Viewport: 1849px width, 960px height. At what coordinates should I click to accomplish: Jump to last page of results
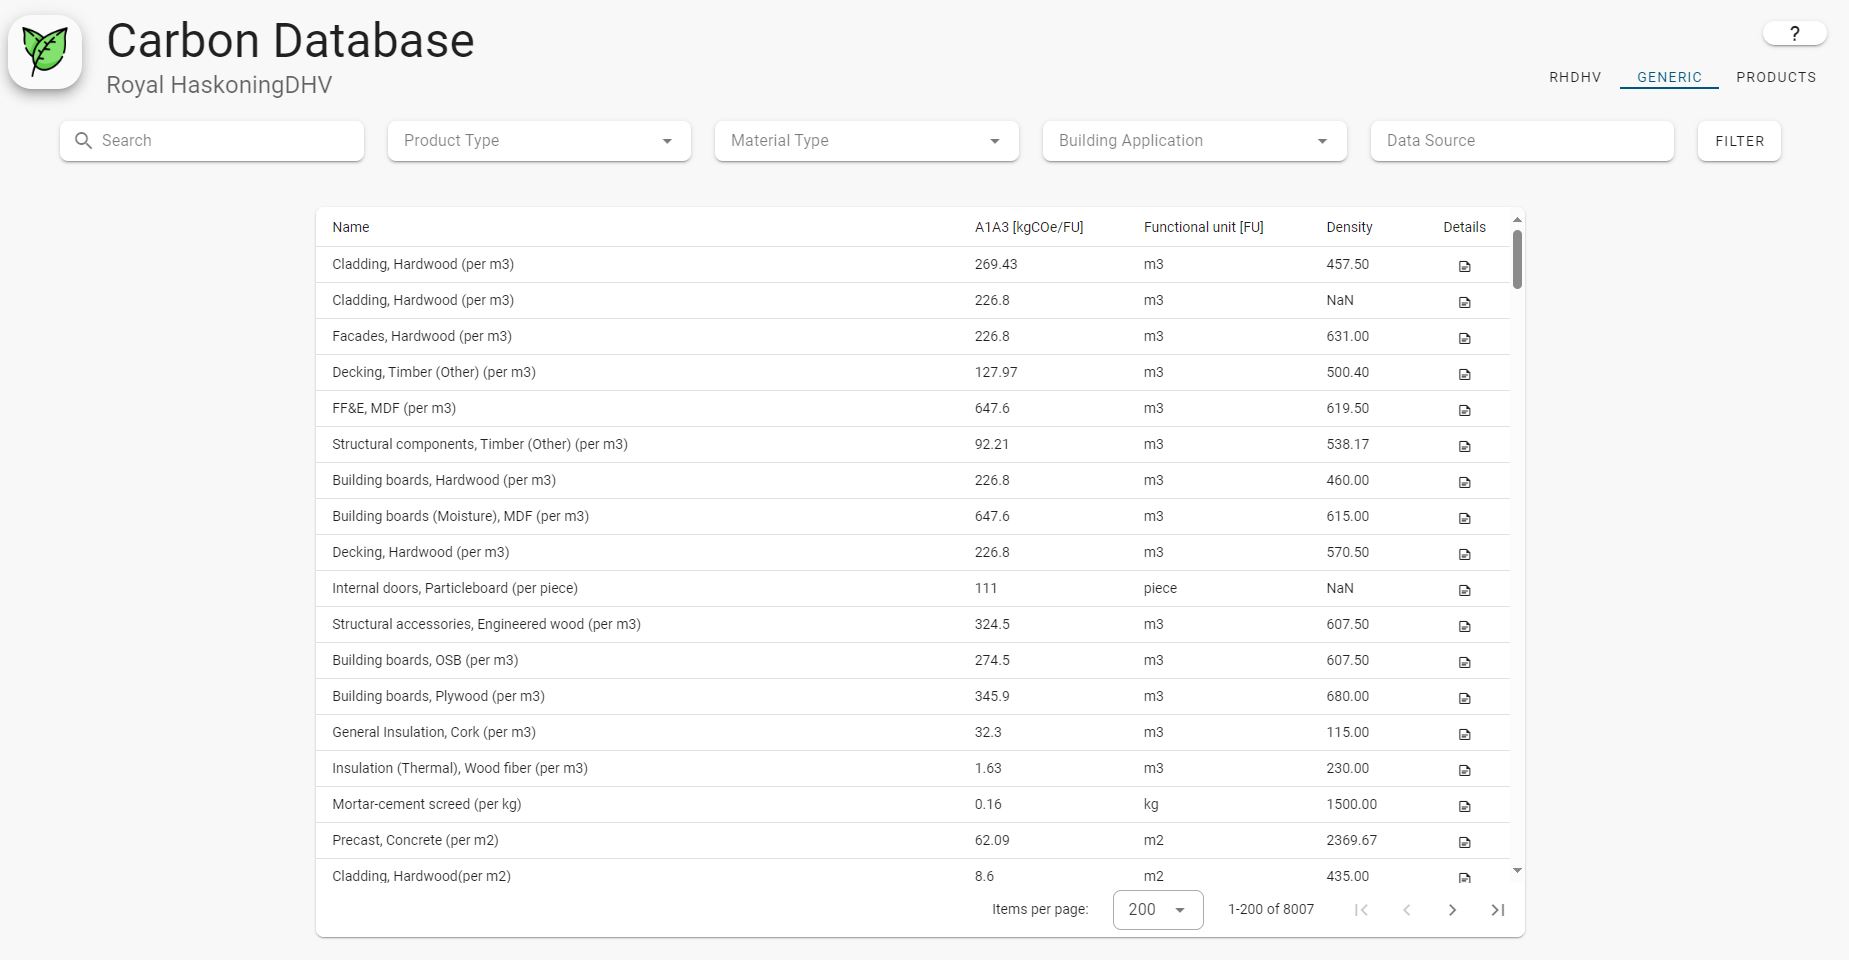coord(1497,910)
